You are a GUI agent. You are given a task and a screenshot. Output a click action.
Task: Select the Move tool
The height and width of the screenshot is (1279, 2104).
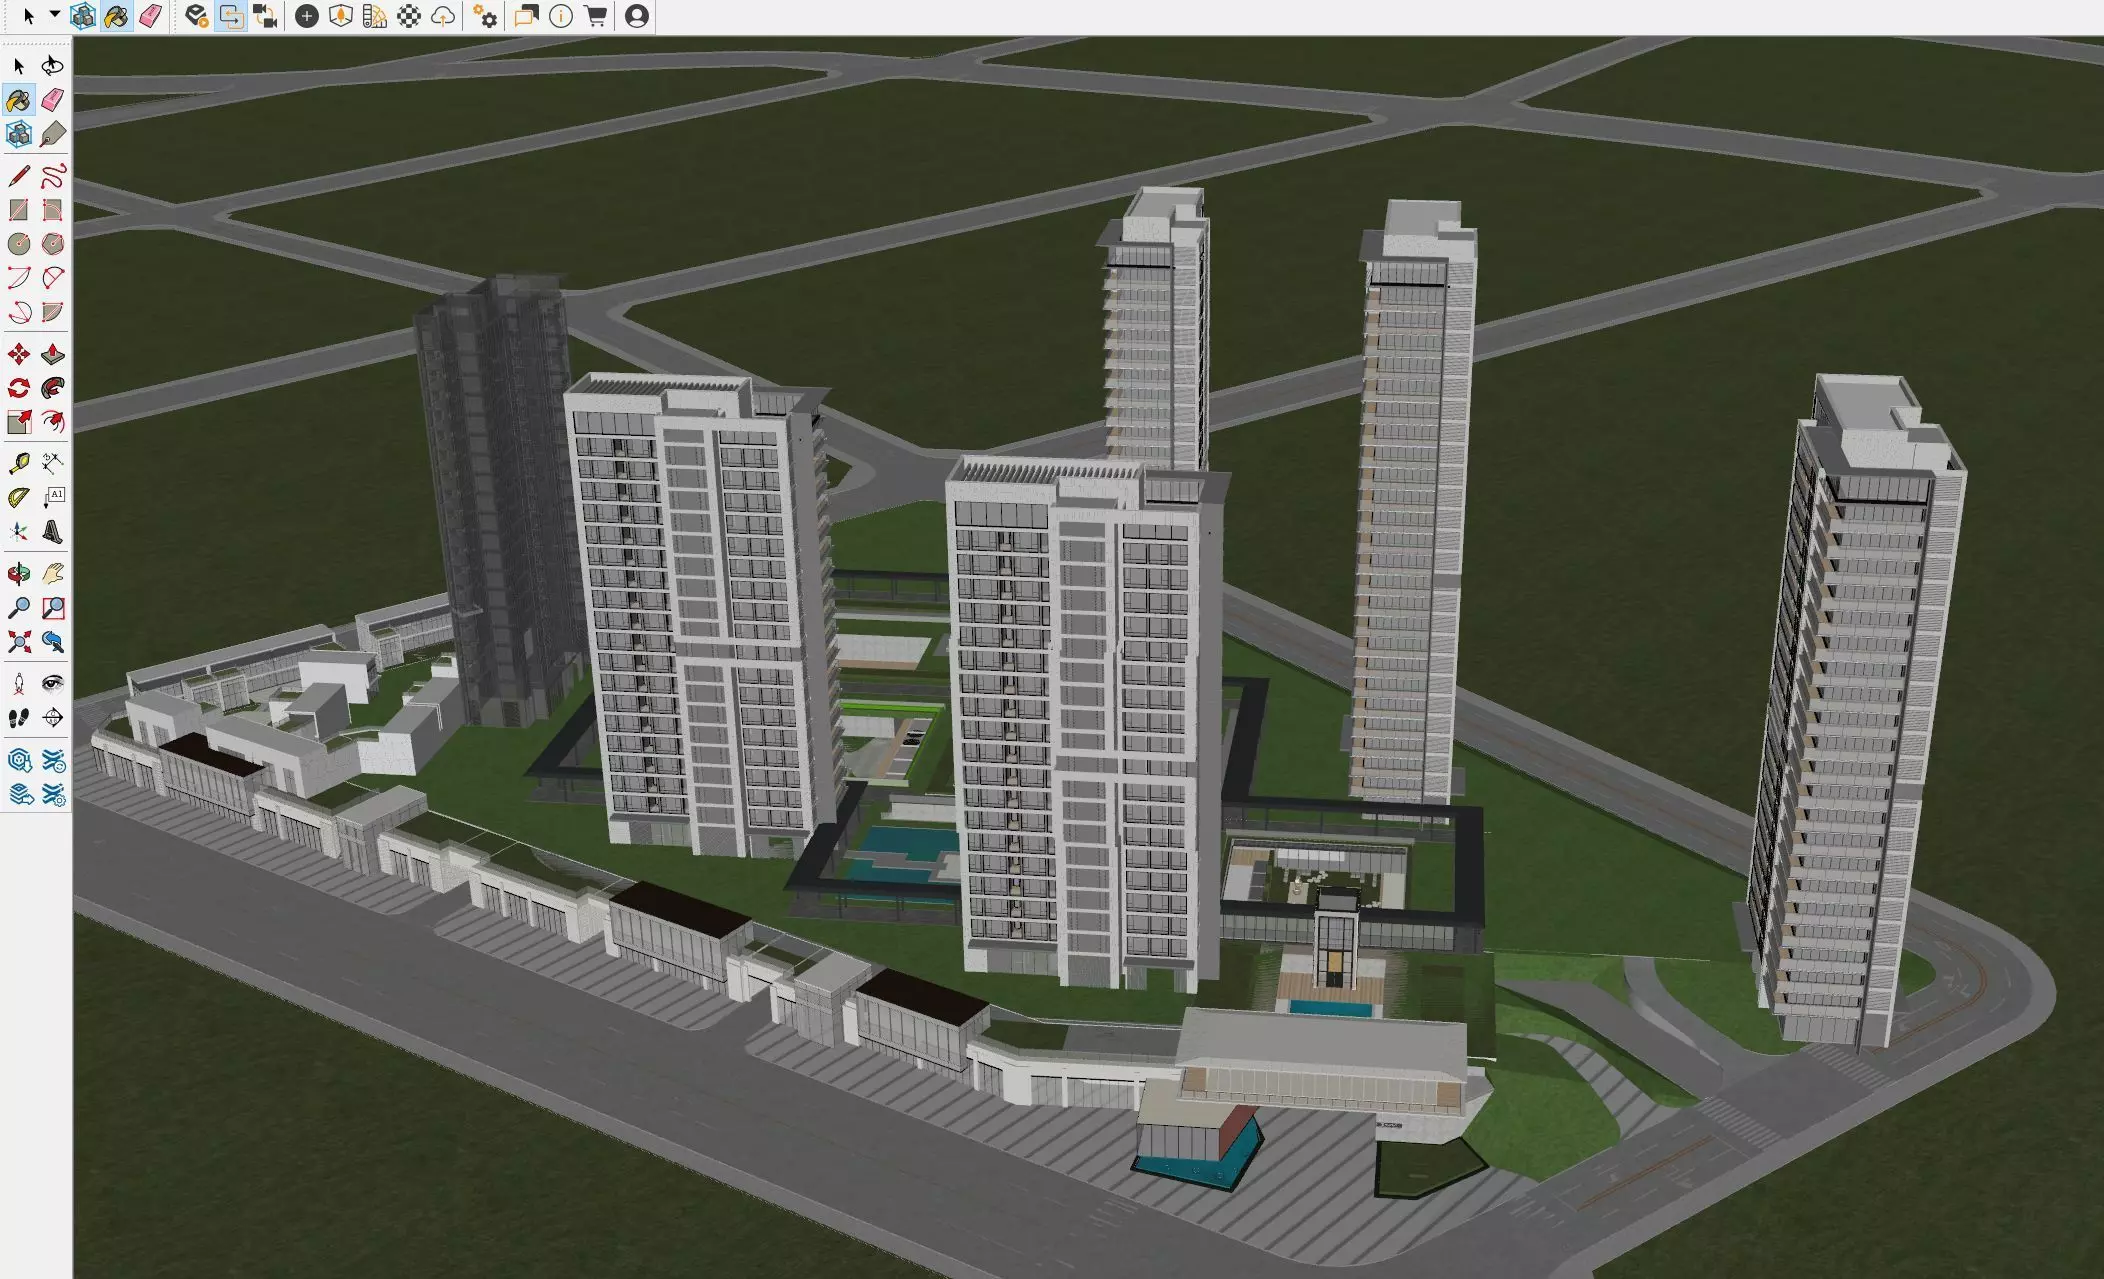coord(19,354)
